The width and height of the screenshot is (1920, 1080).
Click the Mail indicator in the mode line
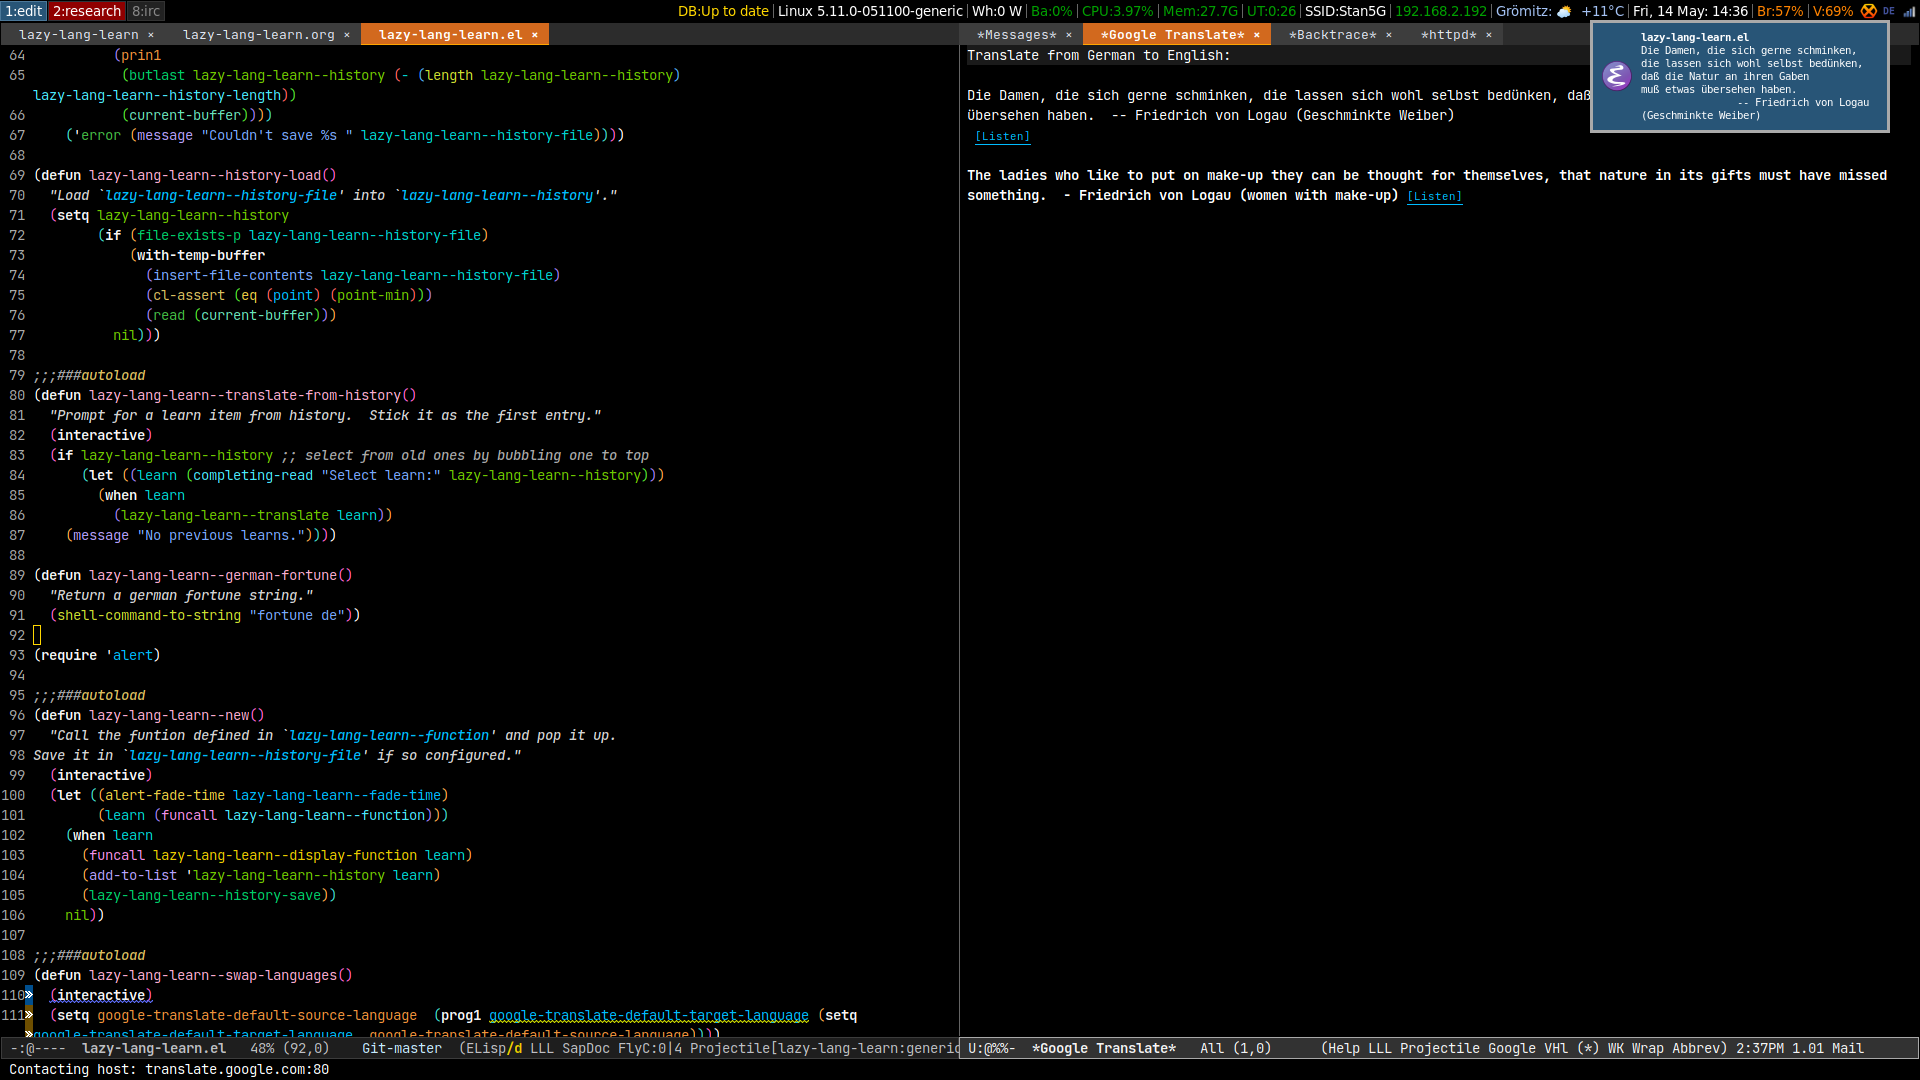(1848, 1048)
